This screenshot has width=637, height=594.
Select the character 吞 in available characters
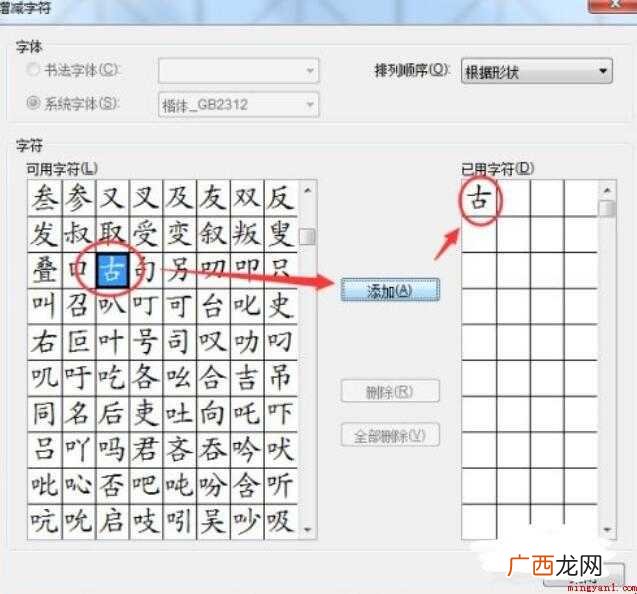(214, 450)
